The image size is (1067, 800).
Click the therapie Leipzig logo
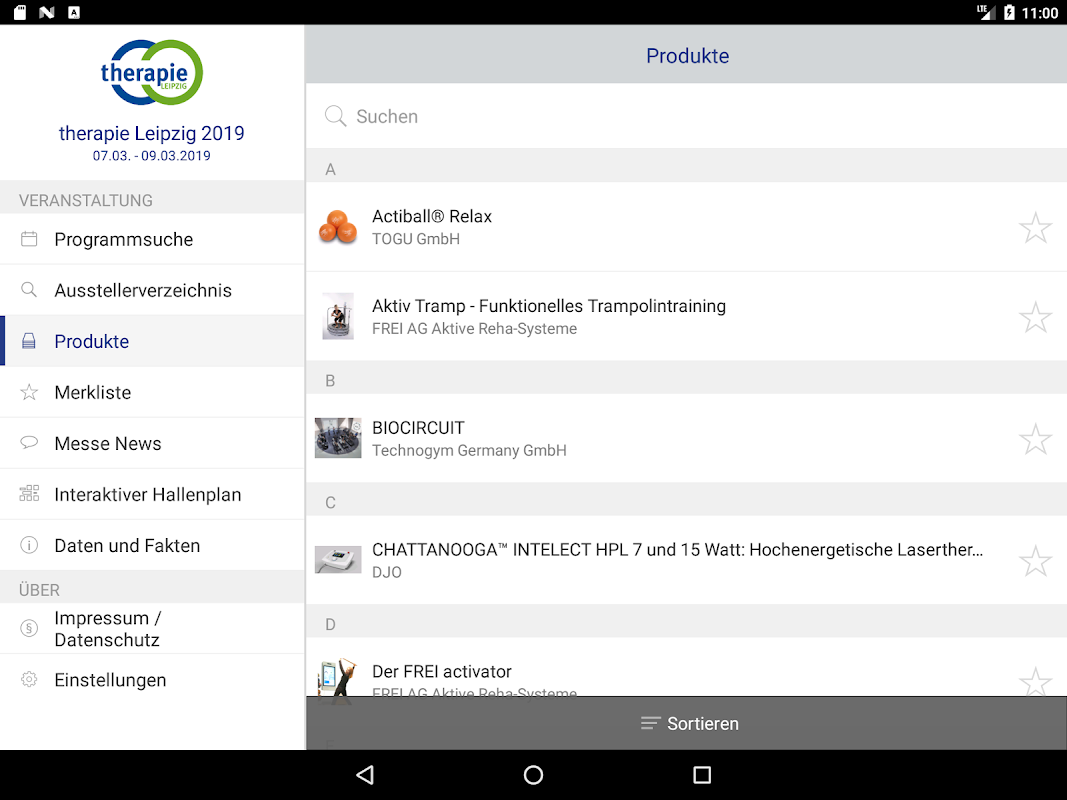pos(151,72)
